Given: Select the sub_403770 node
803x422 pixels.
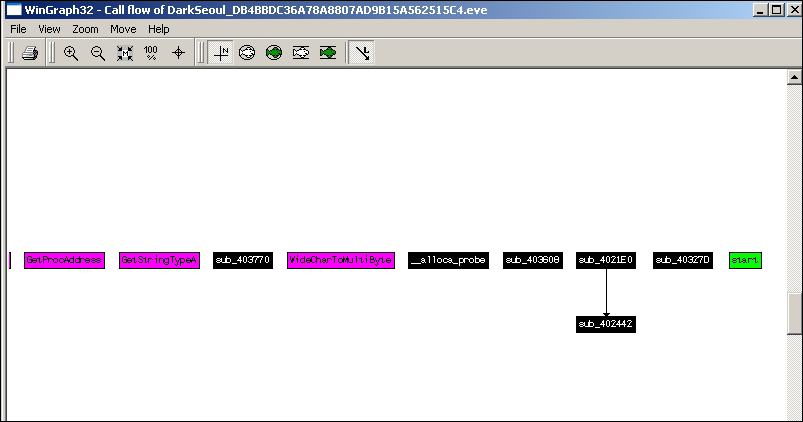Looking at the screenshot, I should coord(243,260).
